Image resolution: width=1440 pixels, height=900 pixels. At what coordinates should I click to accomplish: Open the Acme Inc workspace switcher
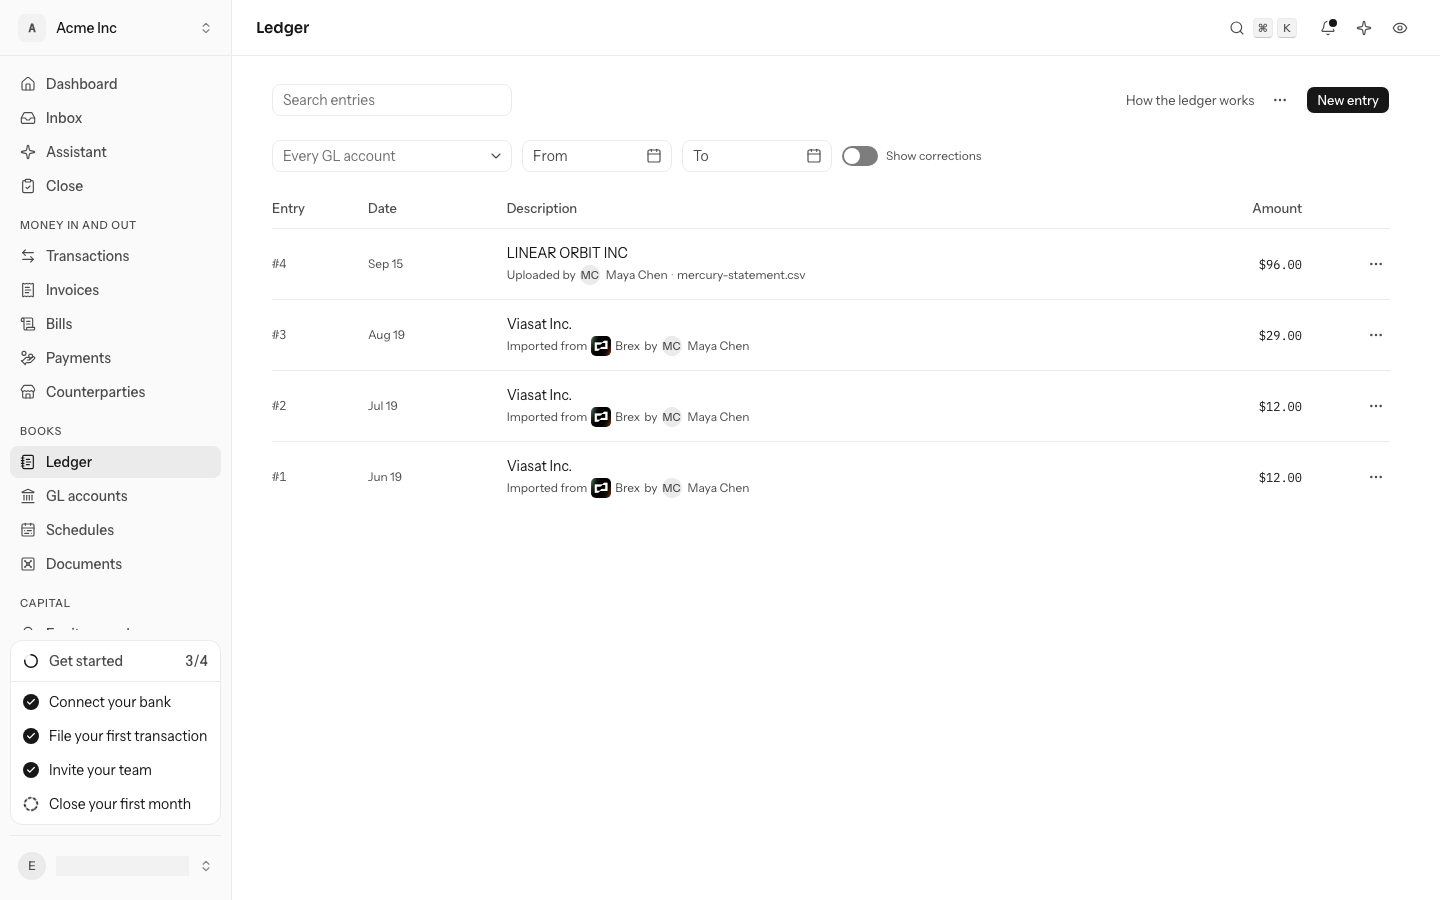115,28
